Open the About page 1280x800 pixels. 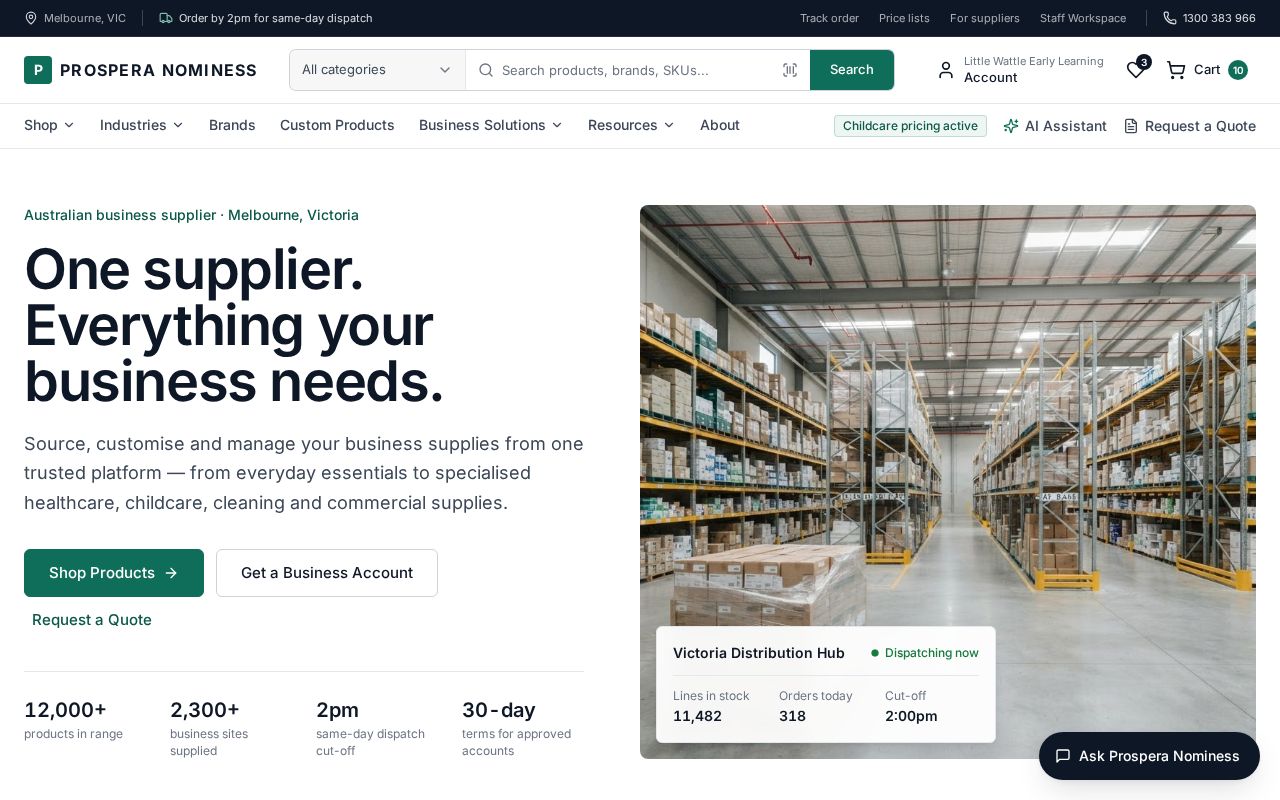pos(720,125)
